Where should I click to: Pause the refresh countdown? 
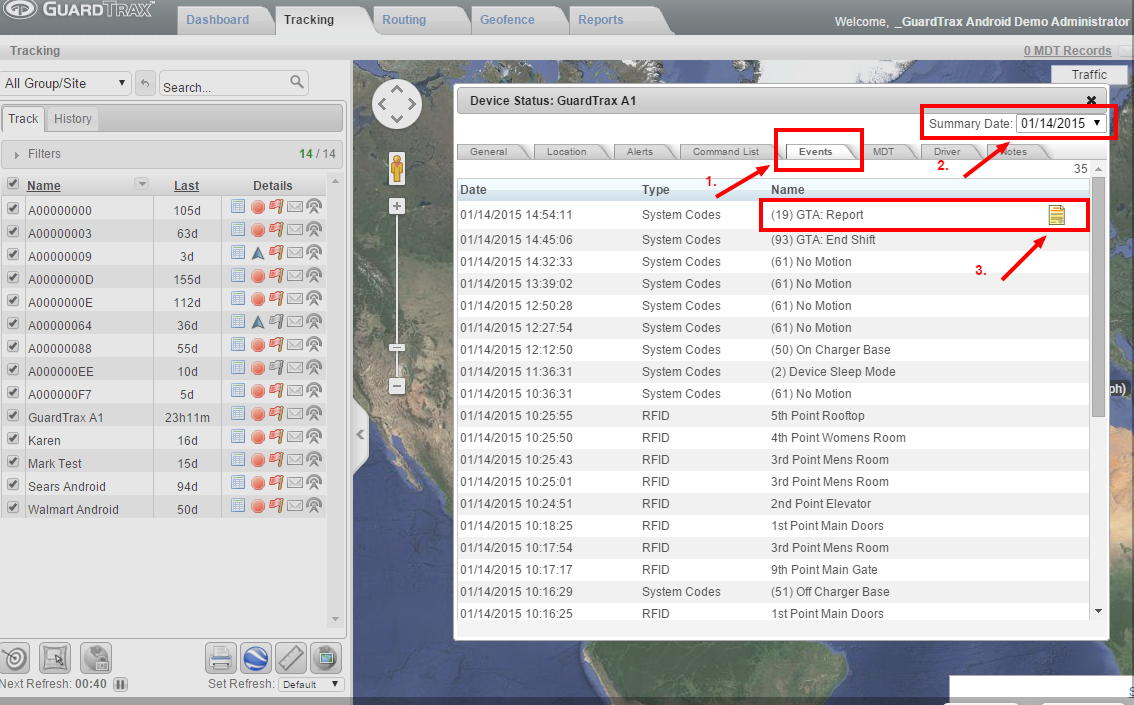point(121,684)
